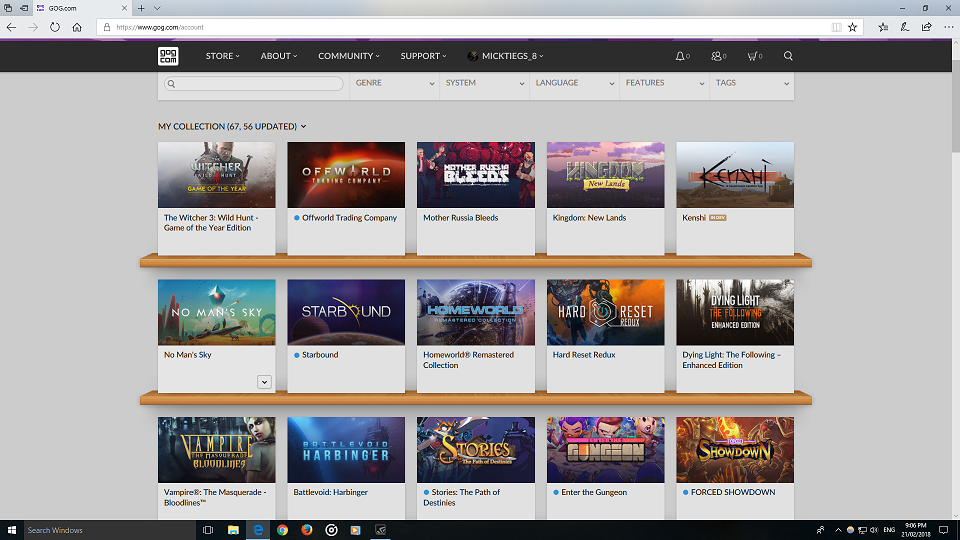Open the Windows Start menu
The height and width of the screenshot is (540, 960).
coord(12,530)
